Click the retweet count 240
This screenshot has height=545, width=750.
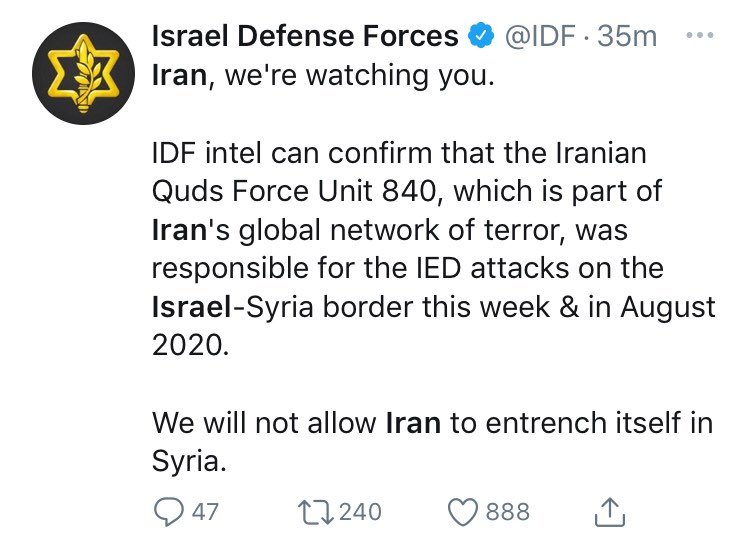tap(360, 512)
